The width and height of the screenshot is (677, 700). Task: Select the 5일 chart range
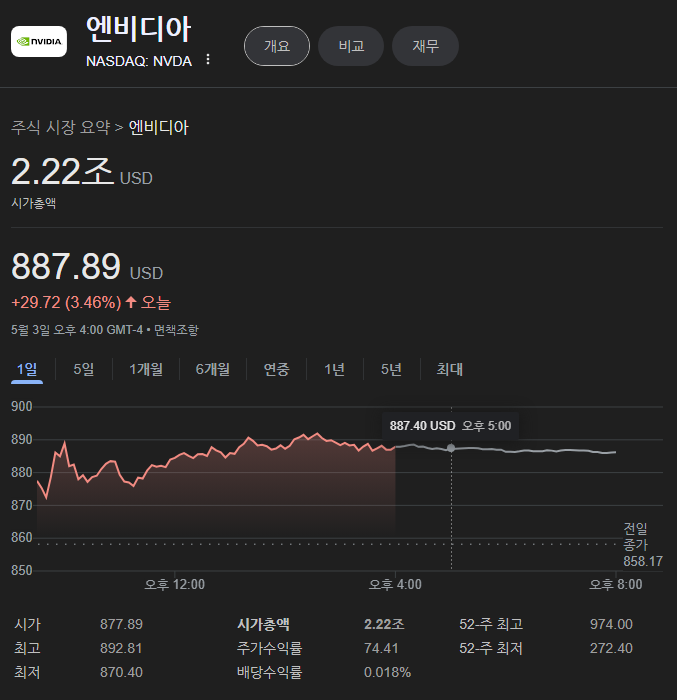click(84, 370)
